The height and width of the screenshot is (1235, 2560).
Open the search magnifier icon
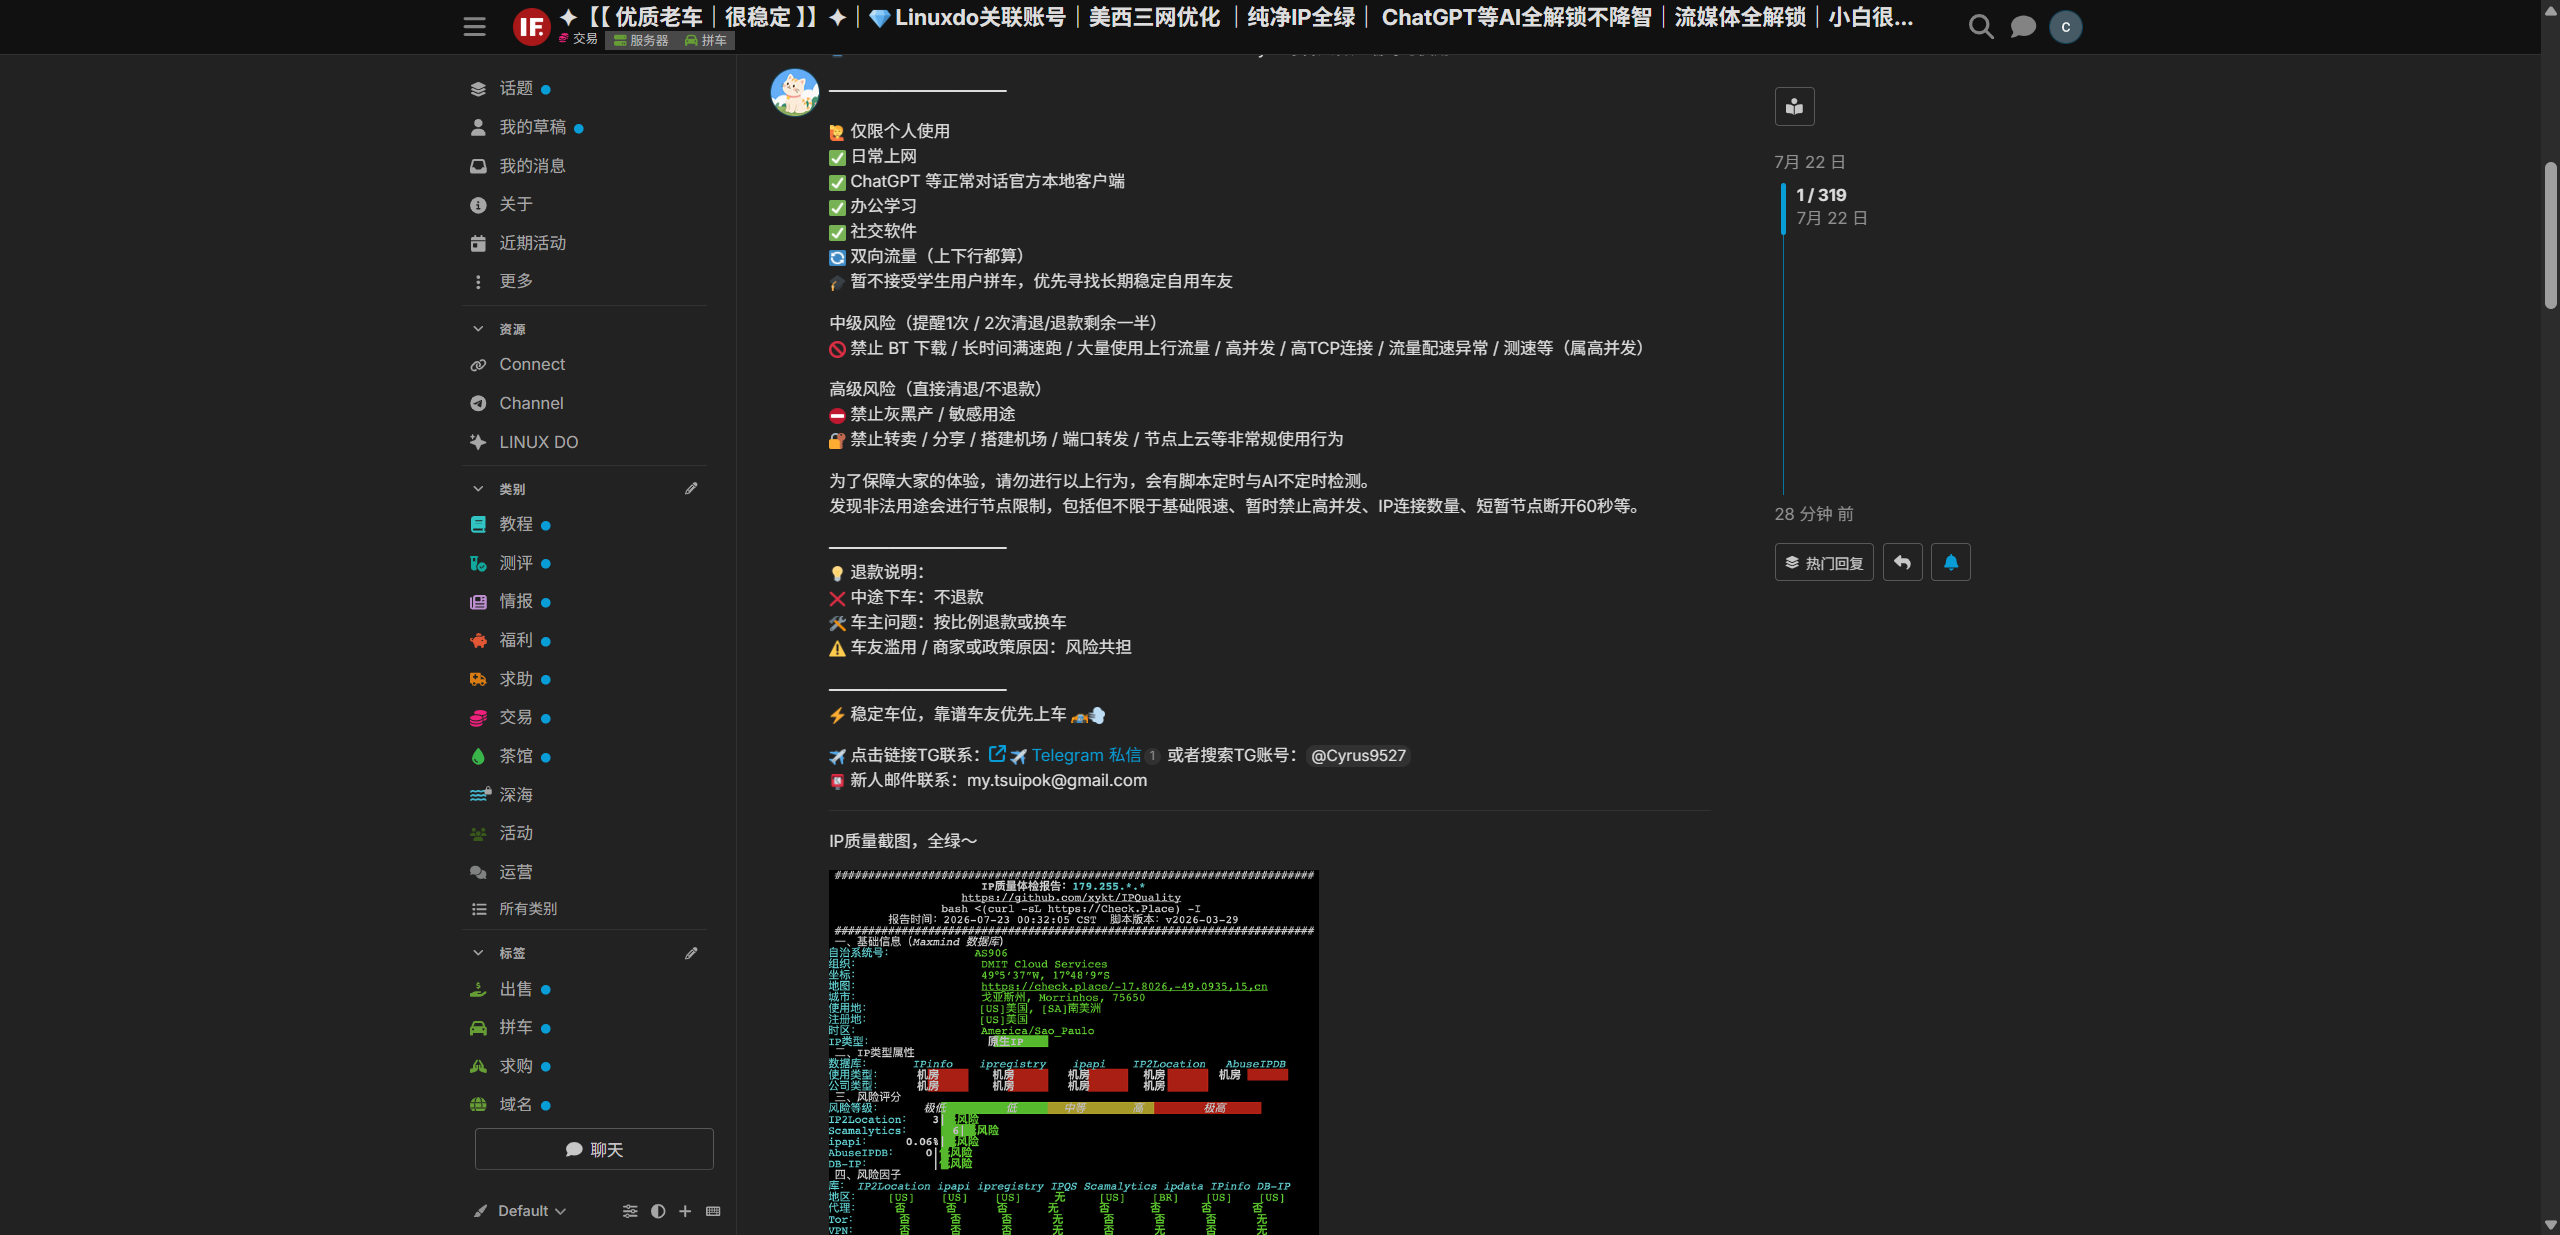pos(1980,27)
